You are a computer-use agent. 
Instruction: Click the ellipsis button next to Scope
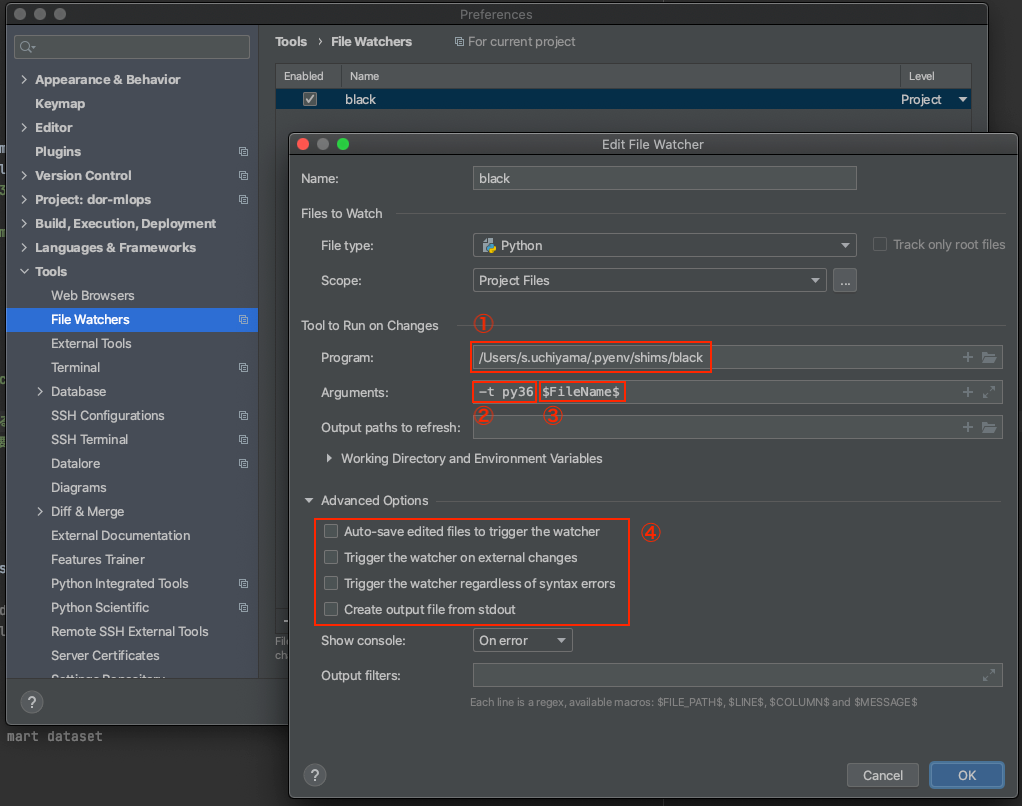tap(845, 280)
